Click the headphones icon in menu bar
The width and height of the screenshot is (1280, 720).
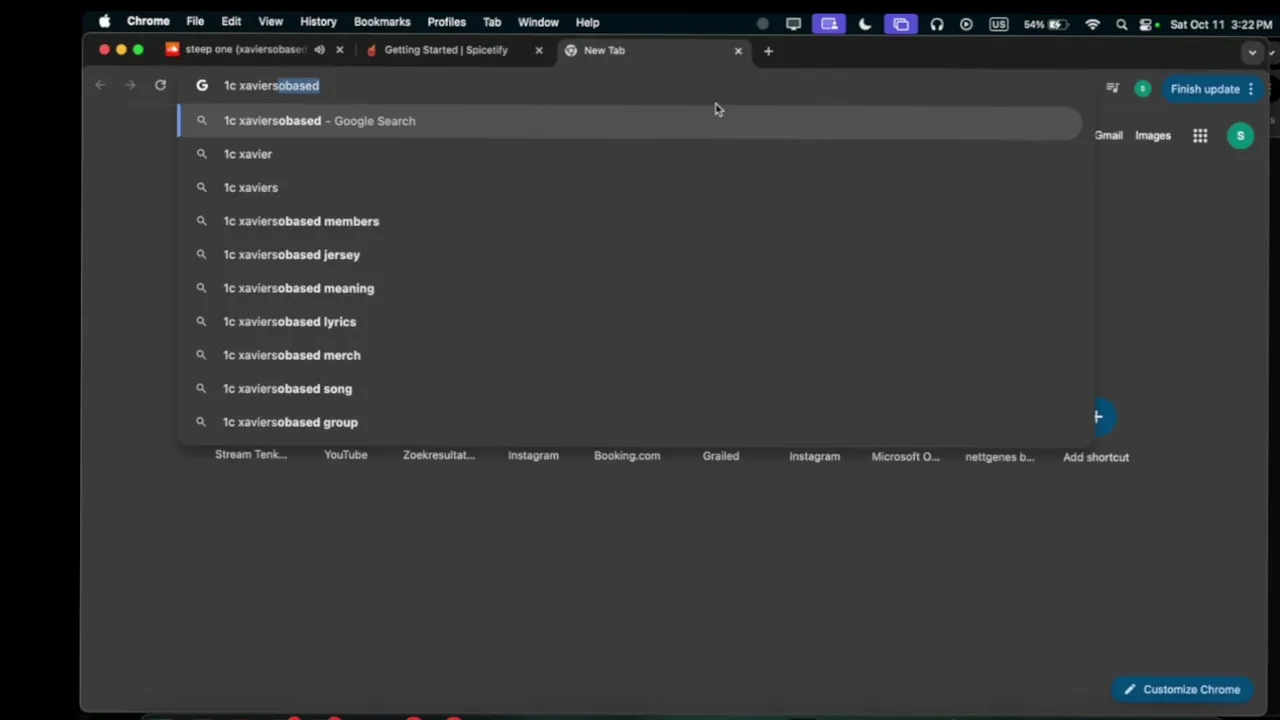(x=937, y=24)
